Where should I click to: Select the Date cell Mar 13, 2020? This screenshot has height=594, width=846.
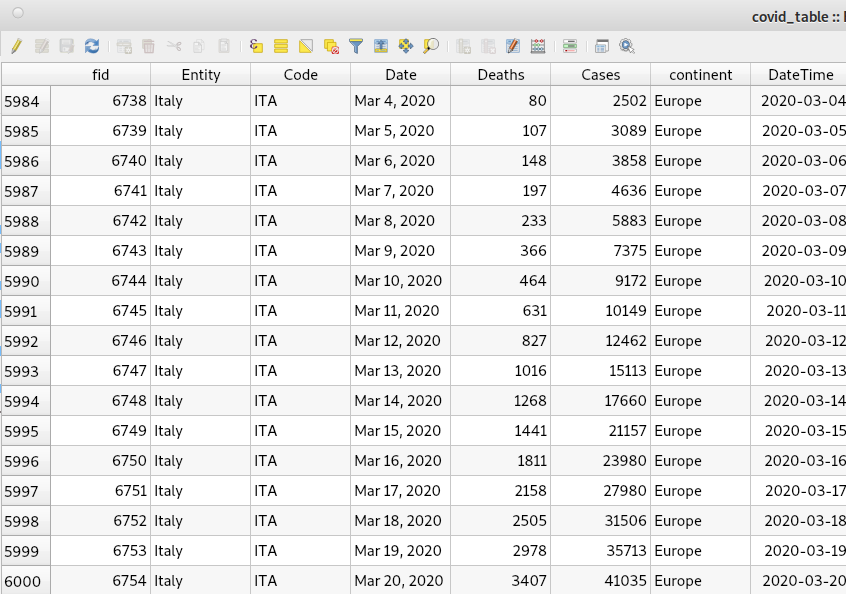[399, 371]
